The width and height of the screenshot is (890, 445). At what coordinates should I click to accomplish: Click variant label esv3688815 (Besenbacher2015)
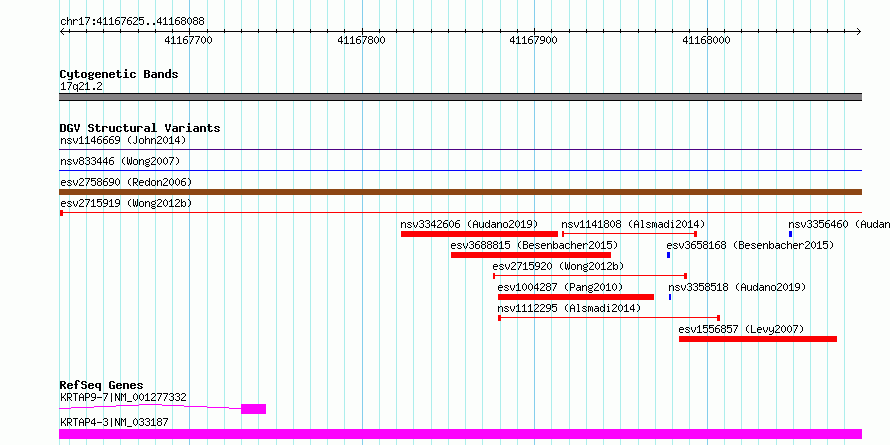(534, 245)
